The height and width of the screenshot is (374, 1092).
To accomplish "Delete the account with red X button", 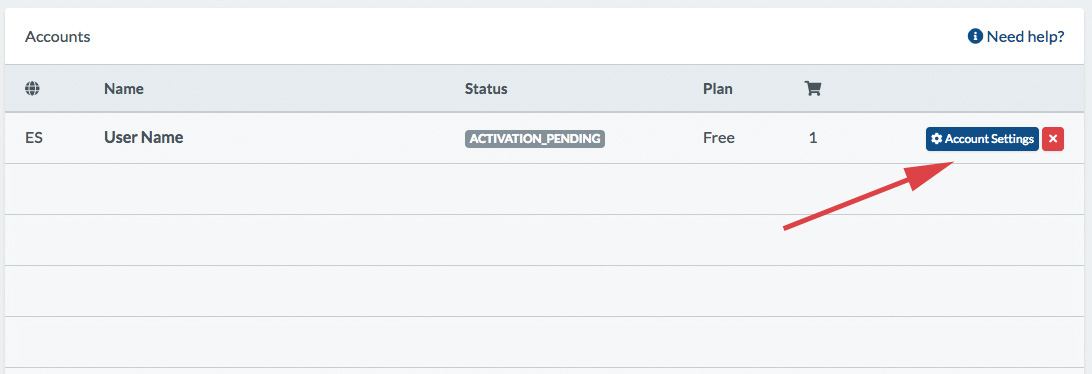I will tap(1053, 139).
